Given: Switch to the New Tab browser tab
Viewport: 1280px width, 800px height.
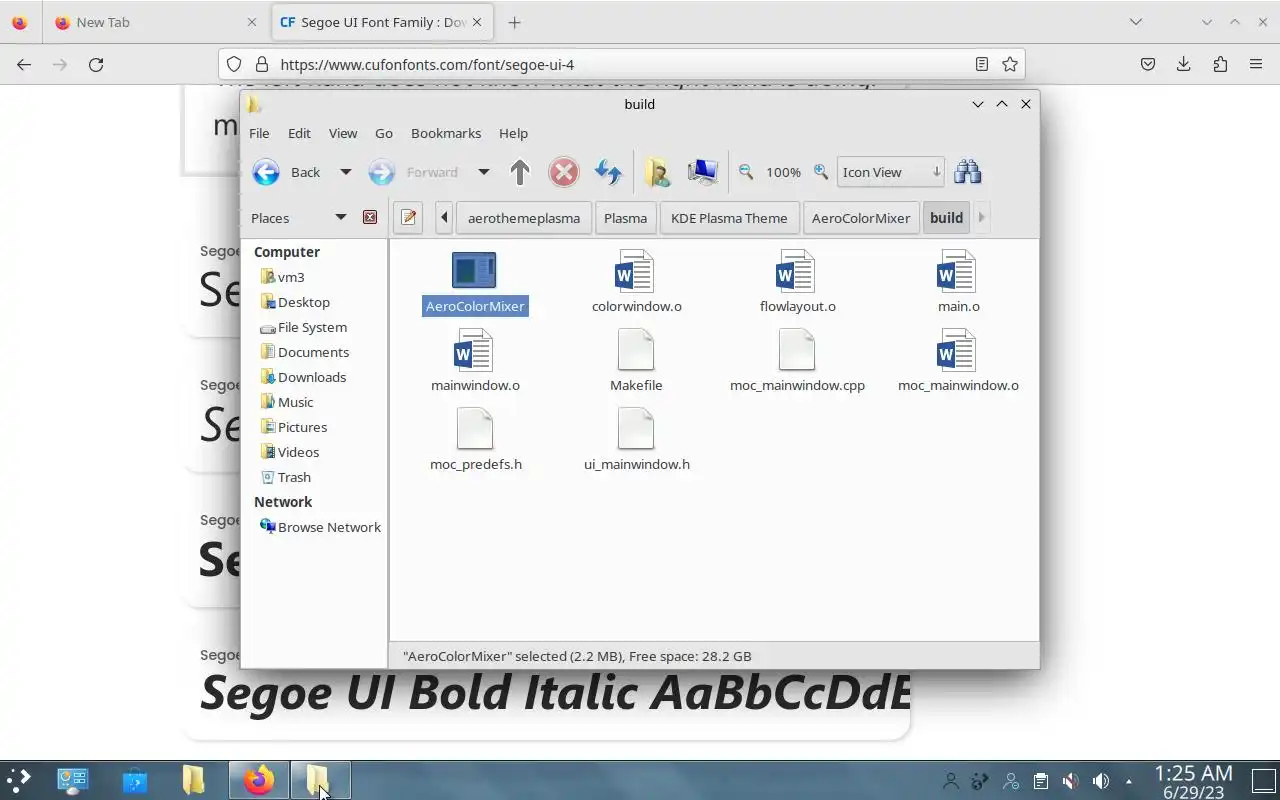Looking at the screenshot, I should 155,22.
